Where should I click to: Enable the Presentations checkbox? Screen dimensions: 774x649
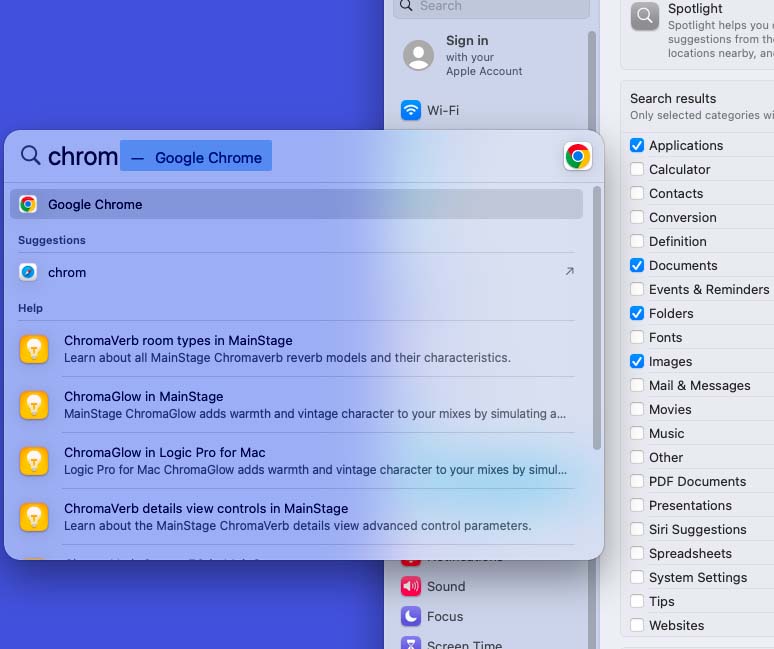click(x=637, y=505)
